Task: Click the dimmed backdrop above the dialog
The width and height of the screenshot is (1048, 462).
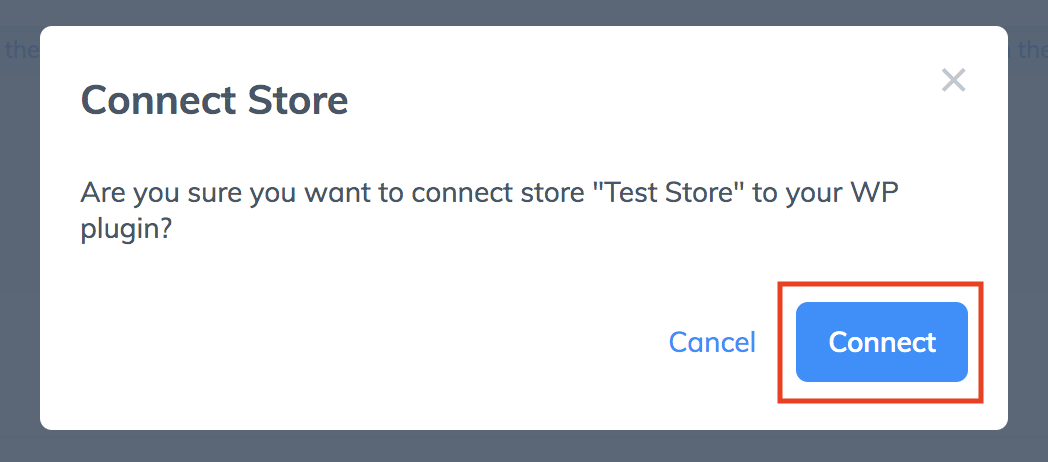Action: pyautogui.click(x=524, y=12)
